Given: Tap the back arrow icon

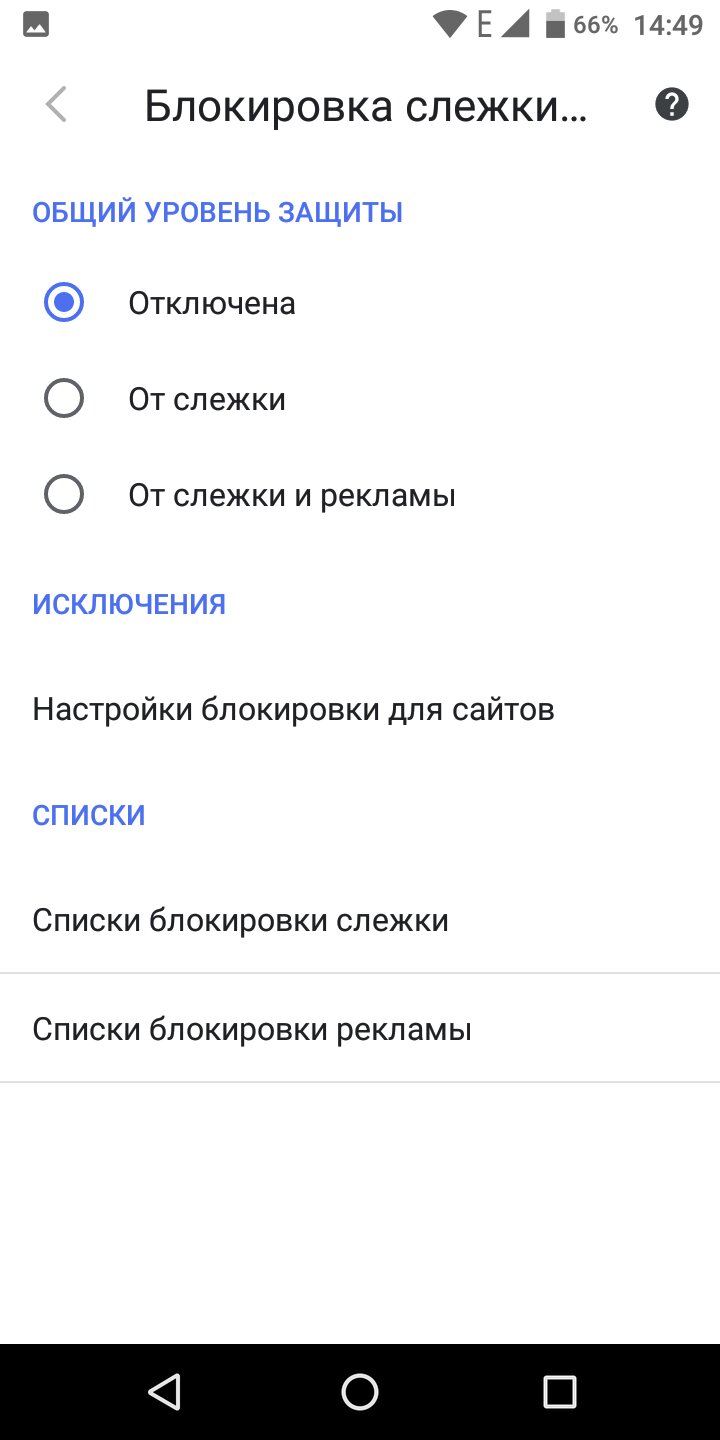Looking at the screenshot, I should click(56, 105).
